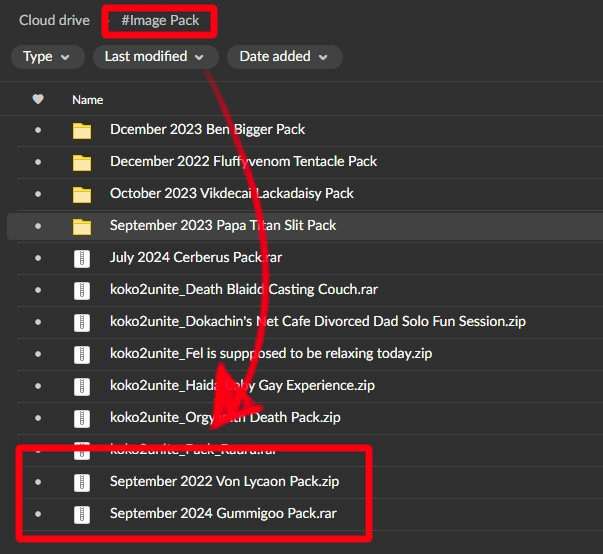The image size is (603, 554).
Task: Click archive icon of Orgy with Death Pack.zip
Action: coord(82,418)
